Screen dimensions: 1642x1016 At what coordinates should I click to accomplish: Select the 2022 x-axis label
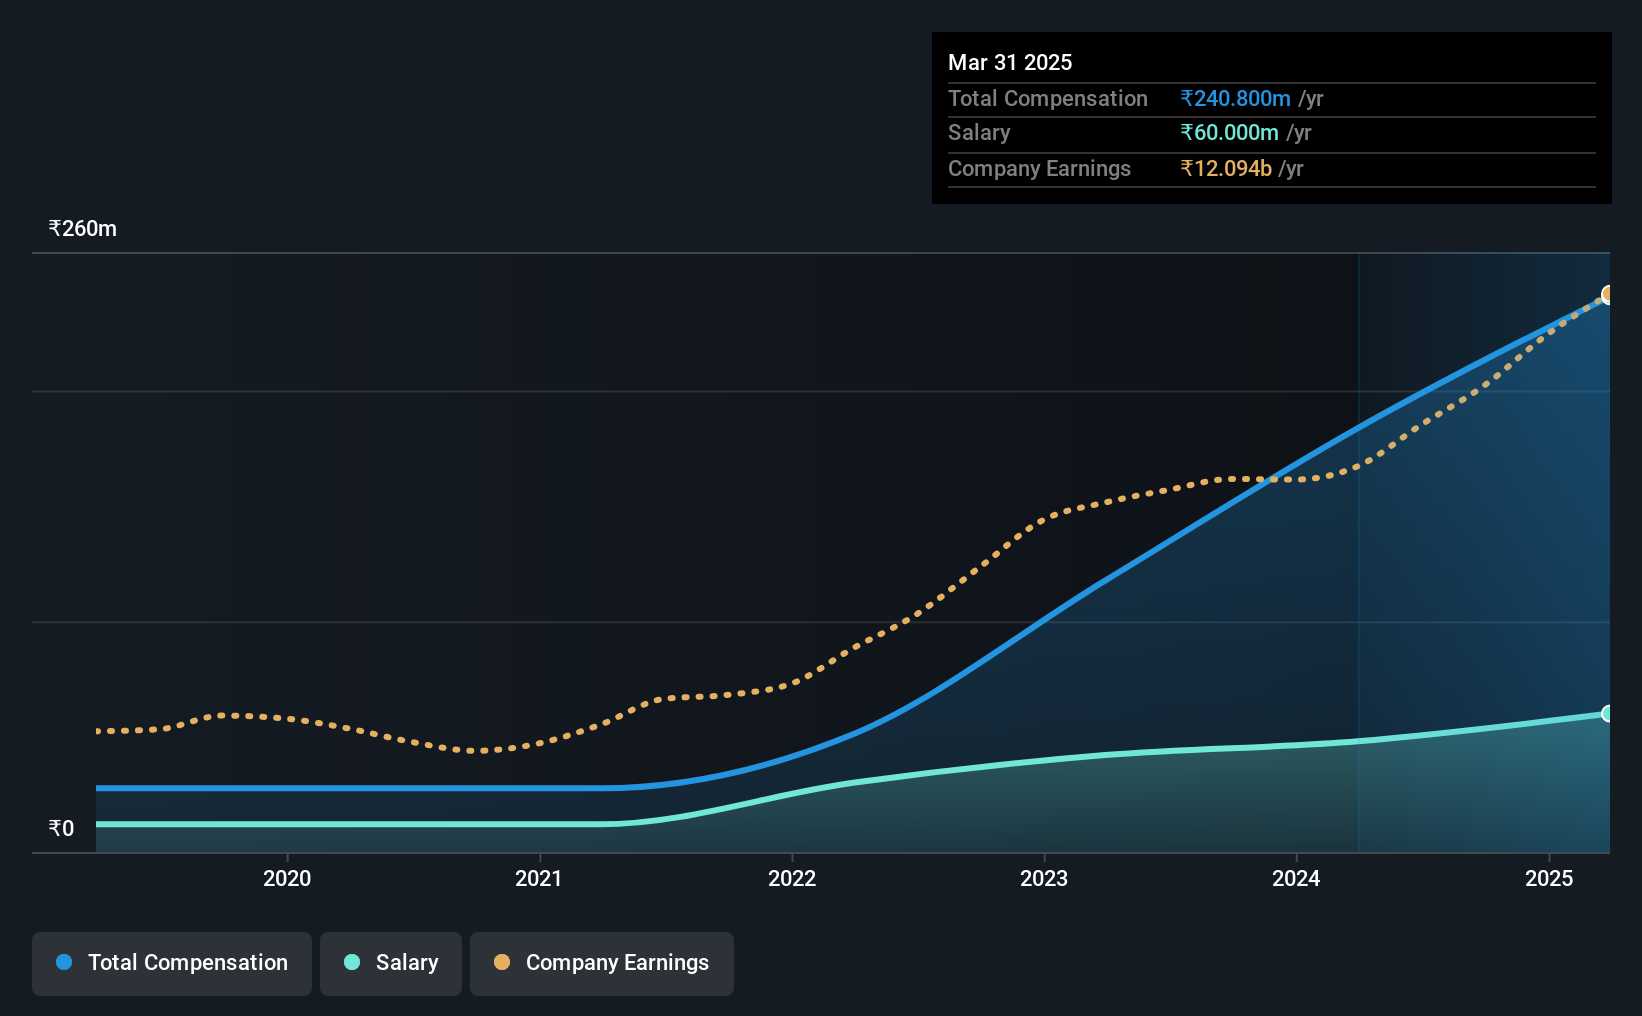792,878
